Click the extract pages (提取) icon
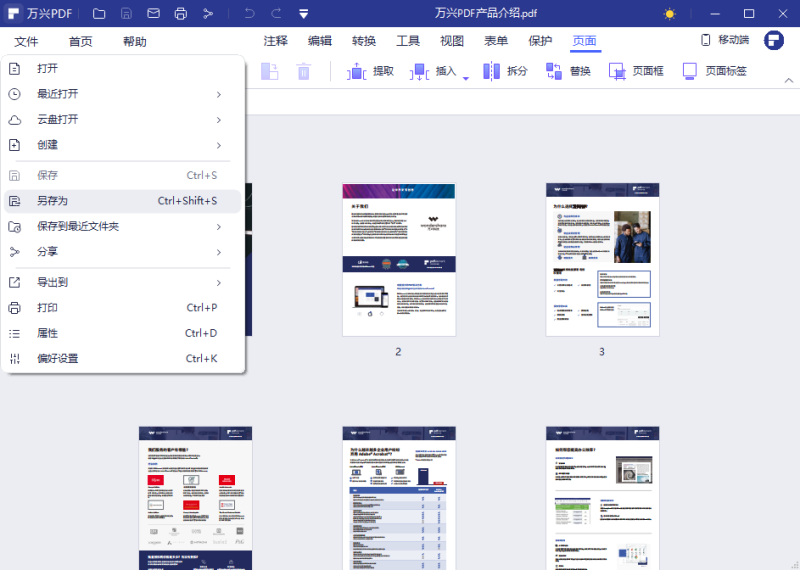The height and width of the screenshot is (570, 800). coord(357,71)
